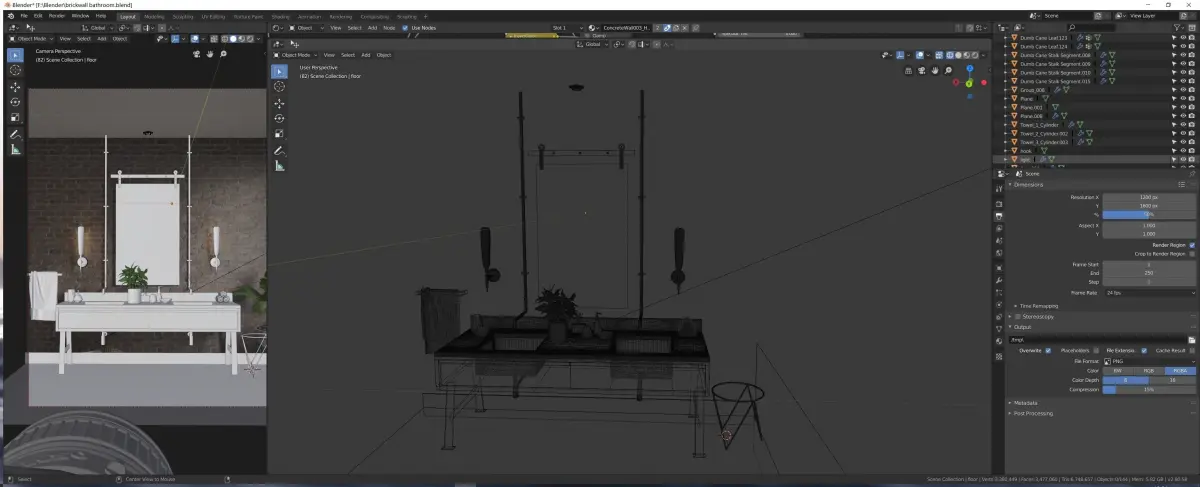Viewport: 1200px width, 487px height.
Task: Select the Cursor tool in left viewport
Action: [x=15, y=70]
